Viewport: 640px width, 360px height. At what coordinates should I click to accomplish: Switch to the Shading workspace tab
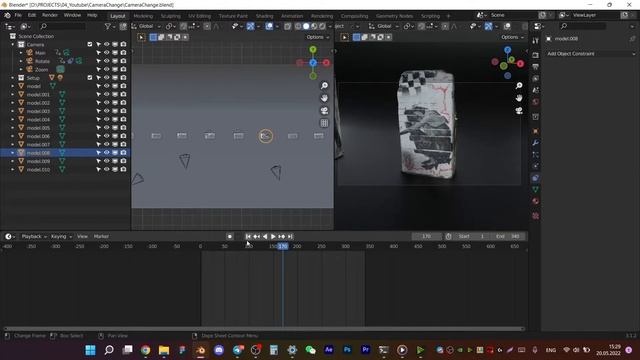[x=264, y=16]
